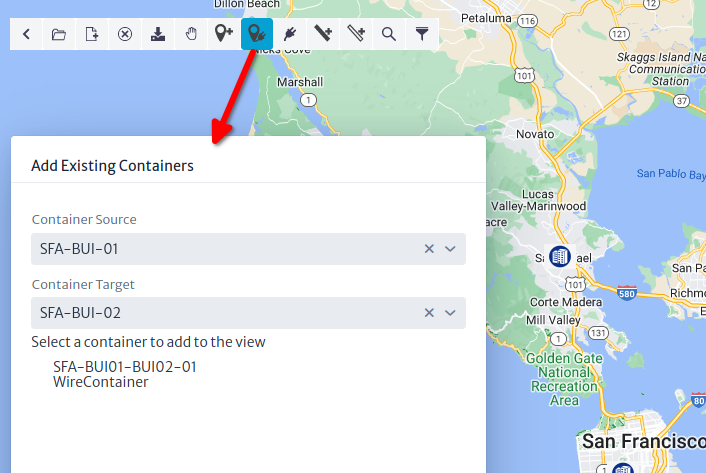Click the Route 131 shield near Mill Valley

tap(598, 333)
